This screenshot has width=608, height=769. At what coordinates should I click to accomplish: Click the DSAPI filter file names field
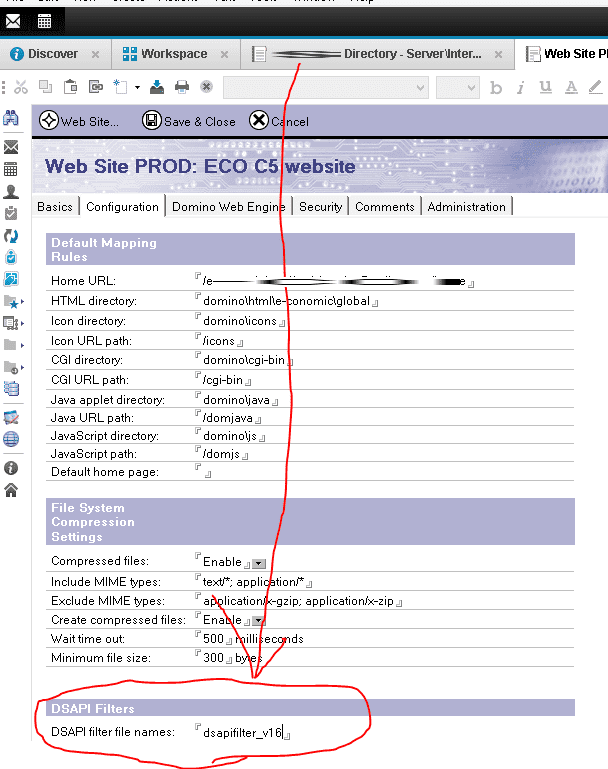click(241, 733)
